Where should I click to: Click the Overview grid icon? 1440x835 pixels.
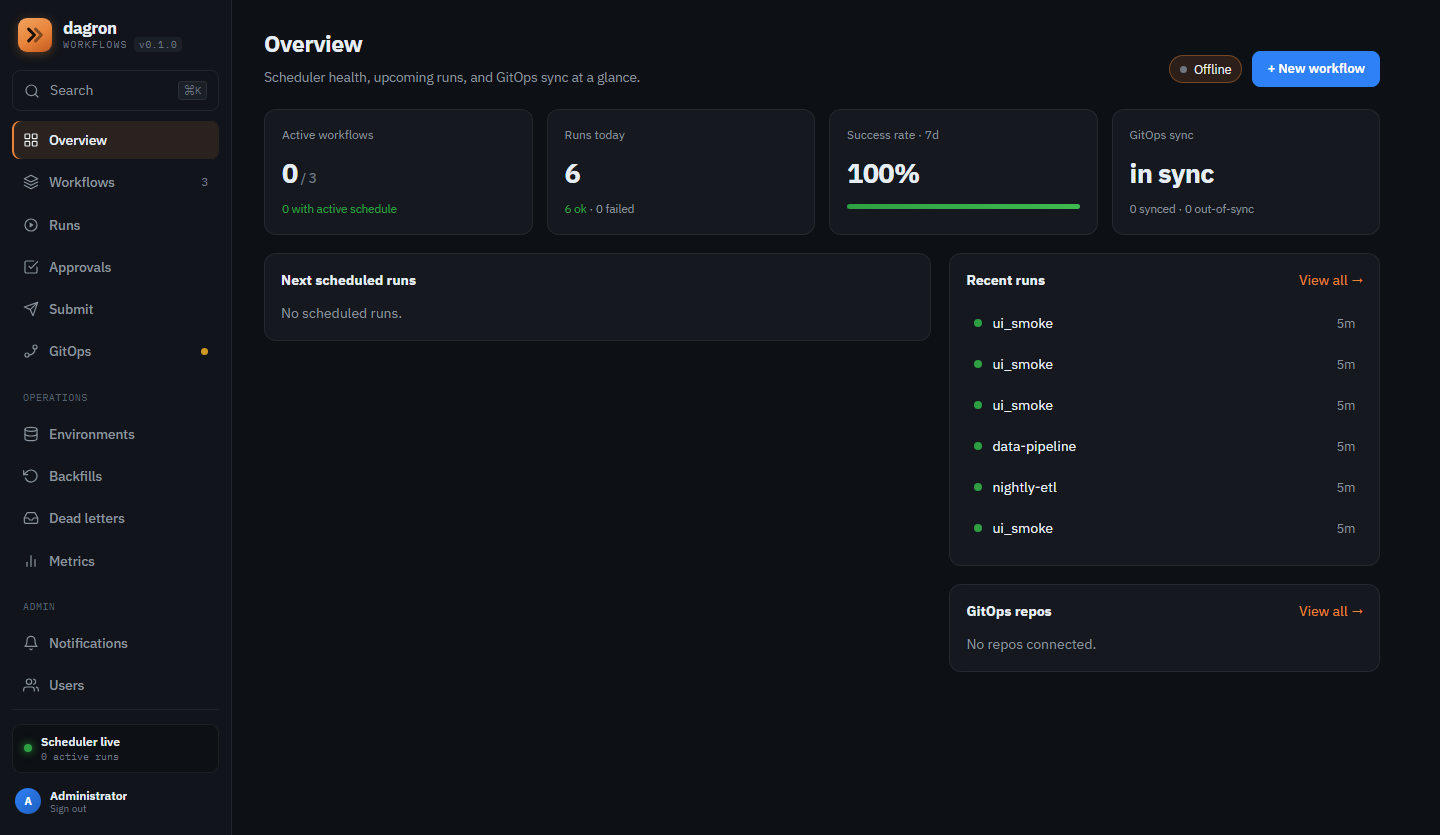pyautogui.click(x=31, y=140)
